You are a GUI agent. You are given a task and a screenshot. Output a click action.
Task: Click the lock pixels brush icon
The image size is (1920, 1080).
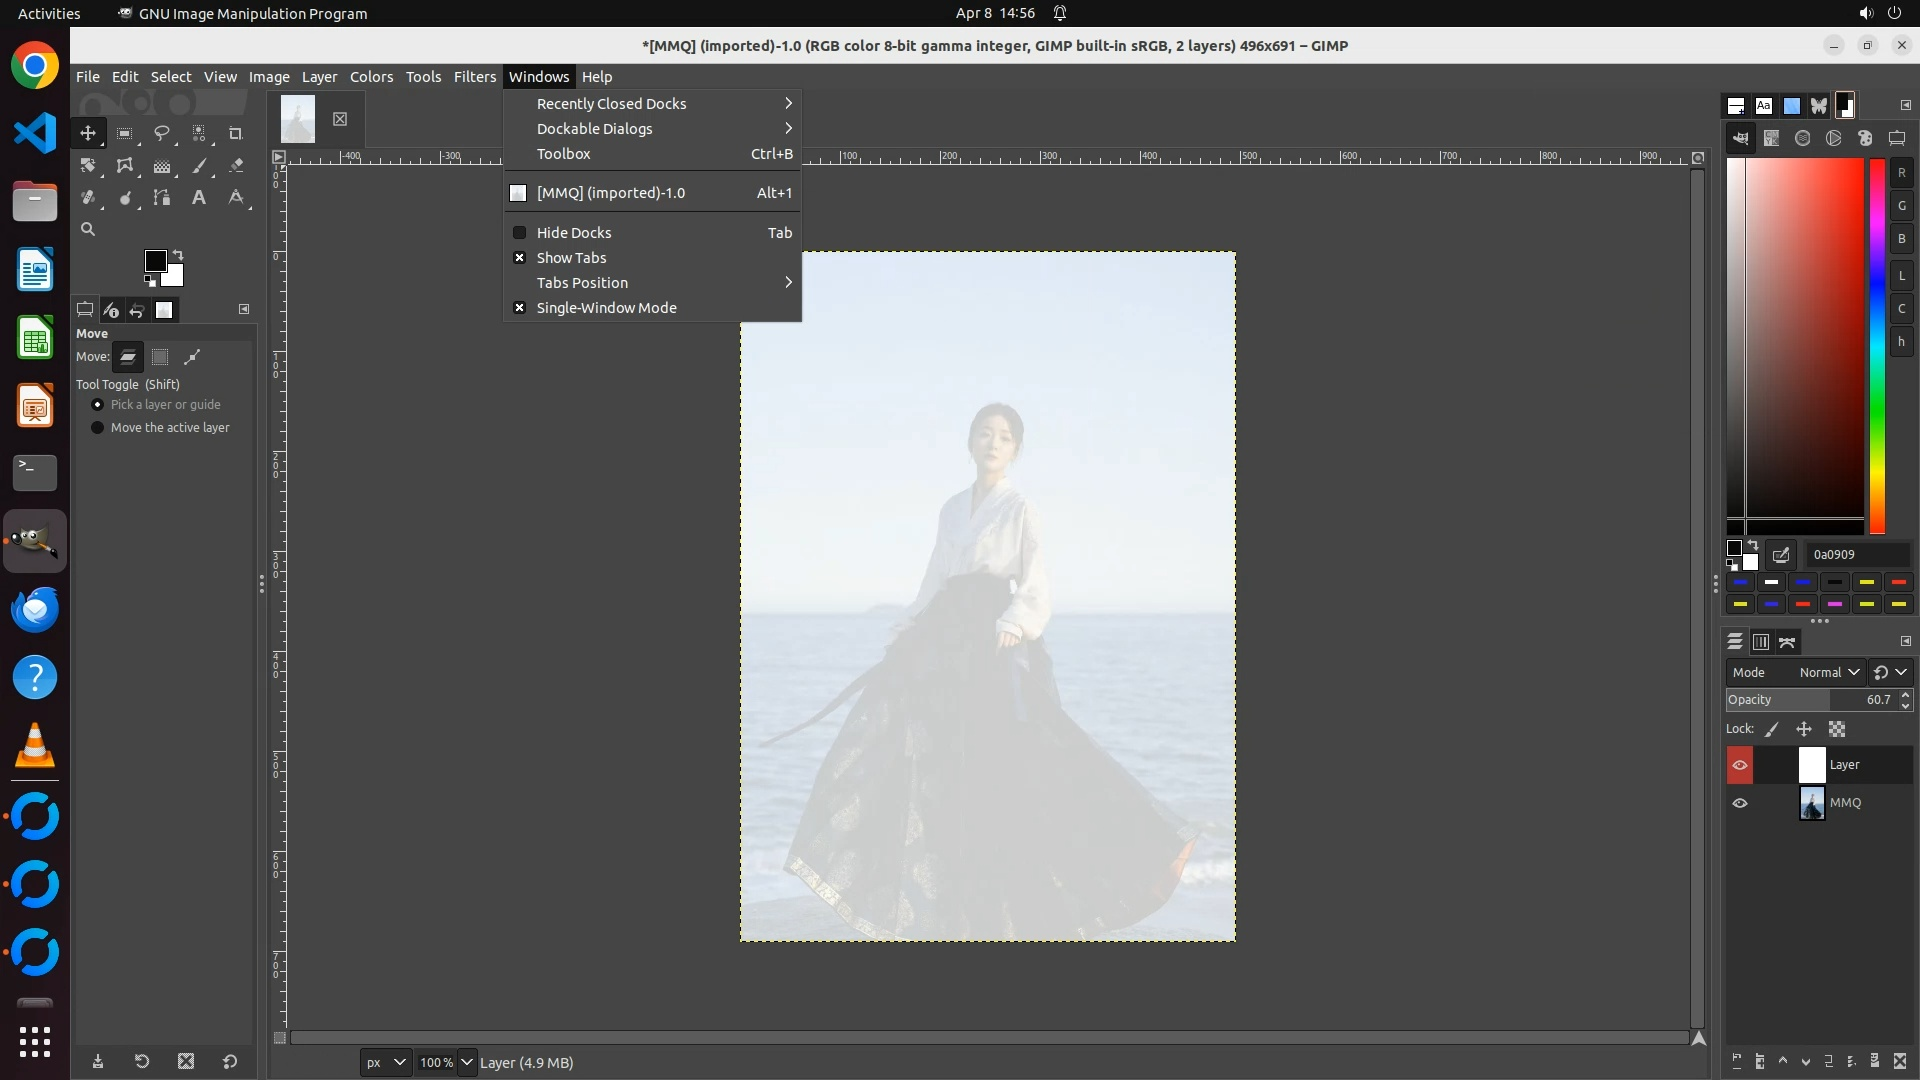tap(1772, 730)
